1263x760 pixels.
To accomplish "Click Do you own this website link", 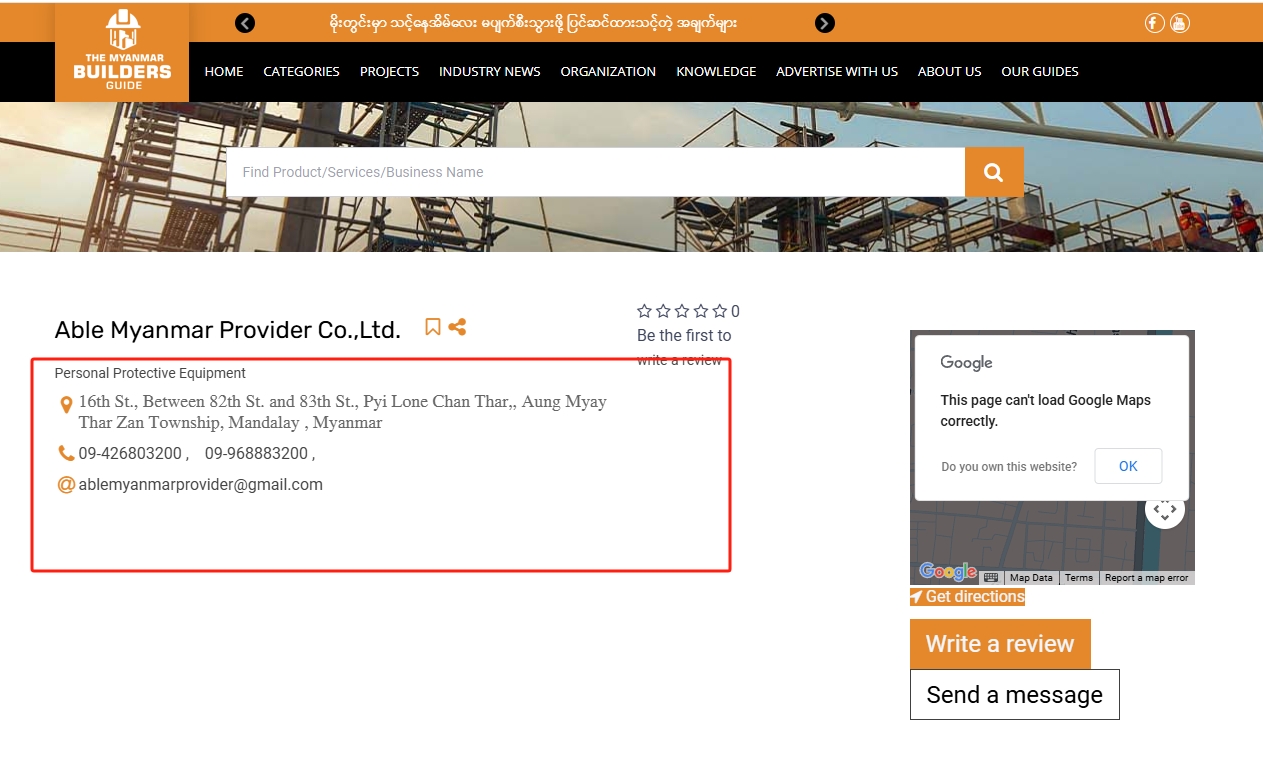I will (x=1009, y=467).
